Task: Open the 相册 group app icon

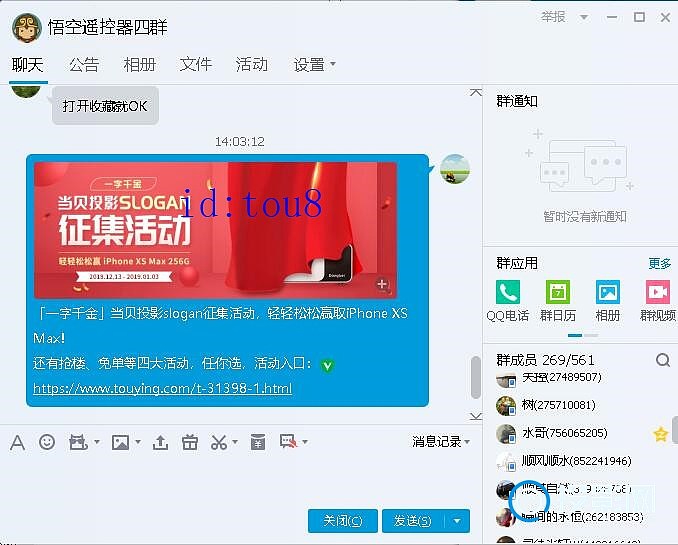Action: (x=608, y=301)
